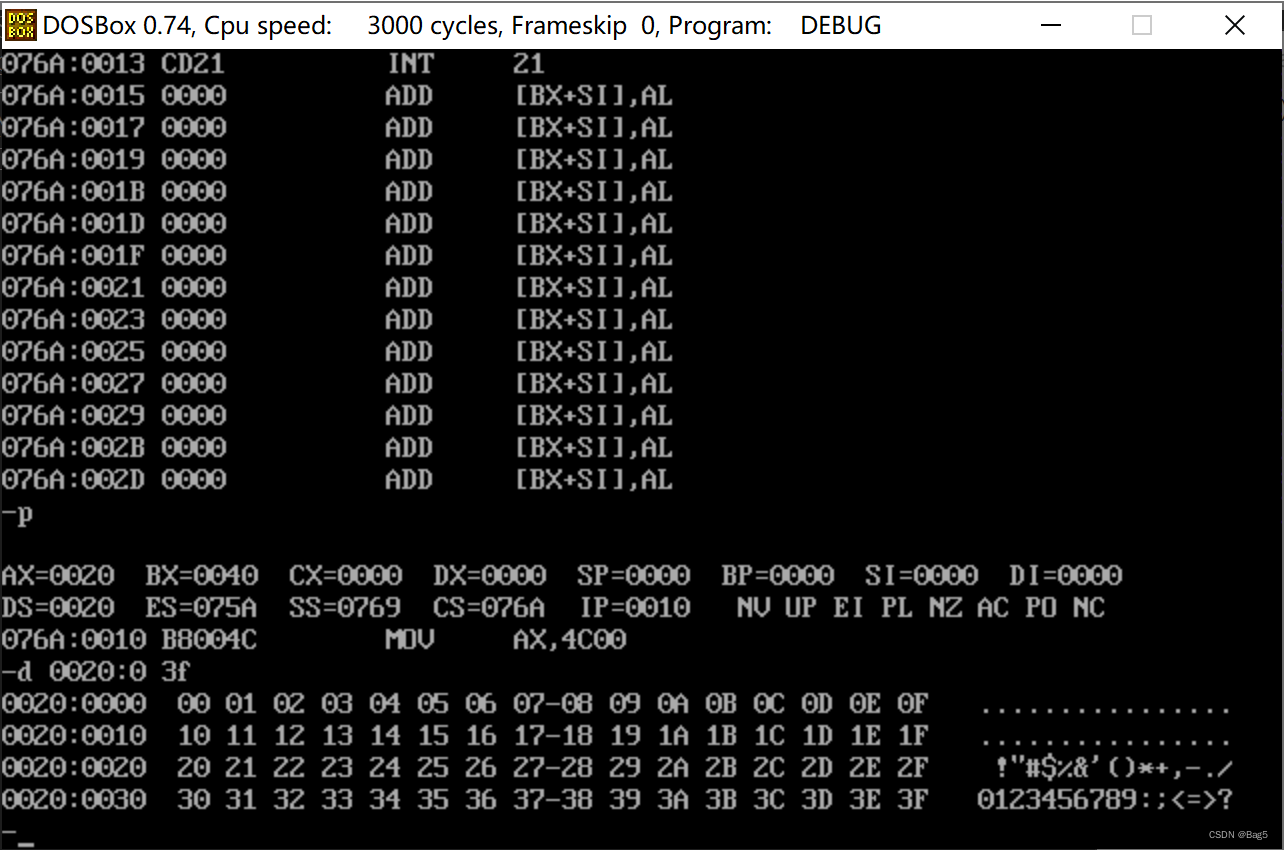Click the DI=0000 register value
The width and height of the screenshot is (1284, 850).
click(1066, 576)
